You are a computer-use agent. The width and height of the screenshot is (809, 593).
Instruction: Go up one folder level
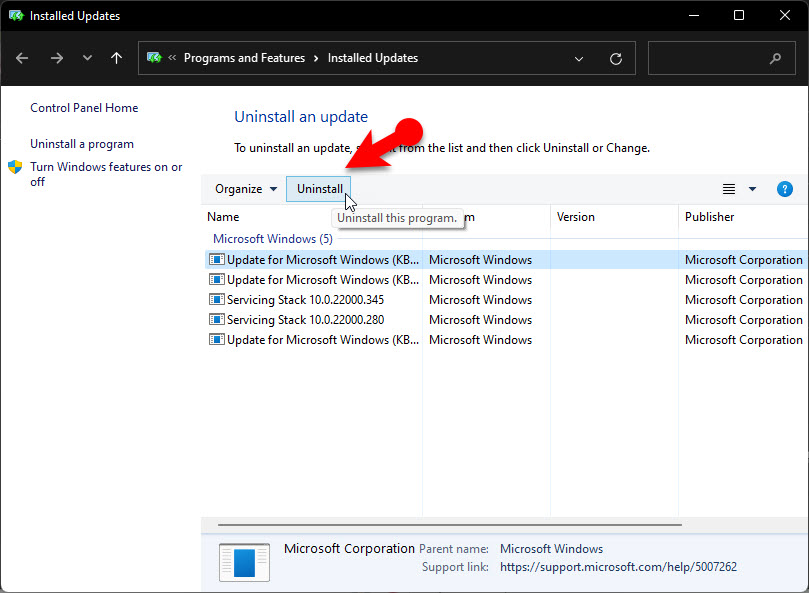(x=117, y=58)
